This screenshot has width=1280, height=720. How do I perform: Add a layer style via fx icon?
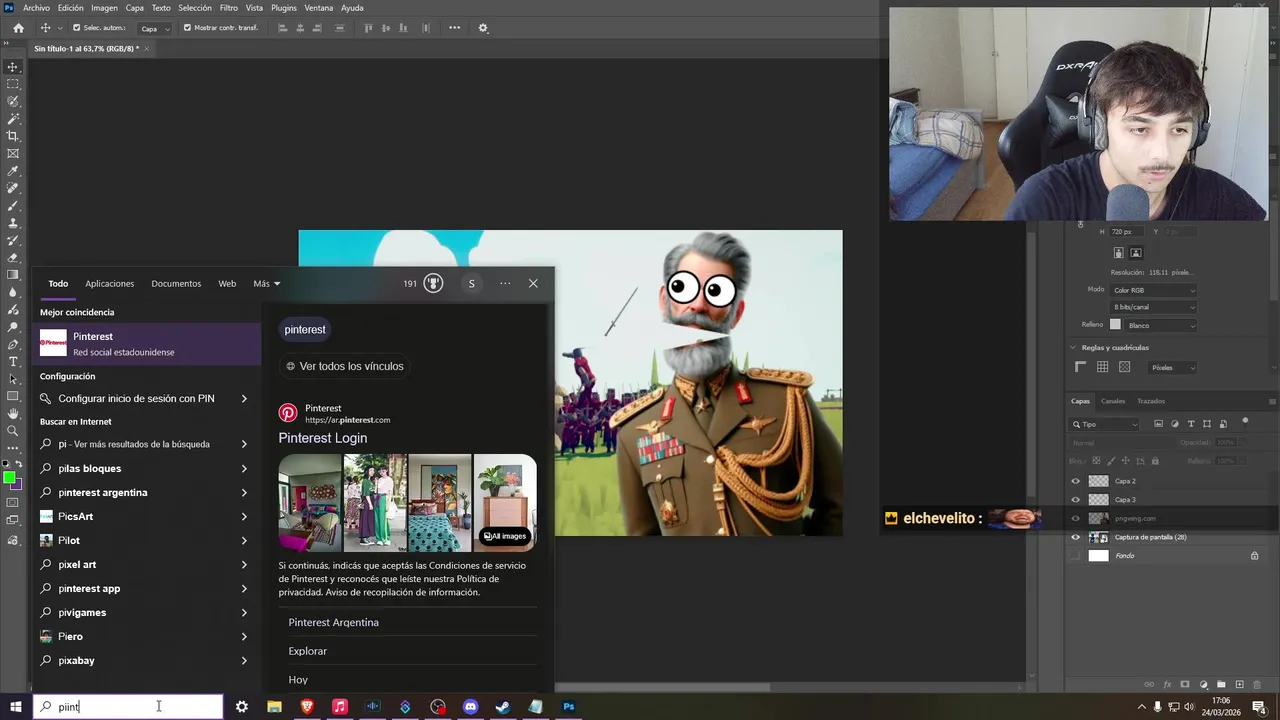(1167, 685)
